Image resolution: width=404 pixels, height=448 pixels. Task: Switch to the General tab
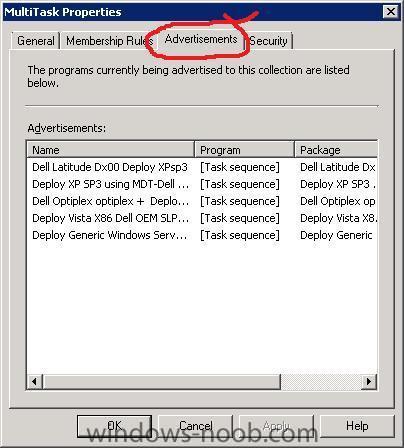pyautogui.click(x=36, y=41)
